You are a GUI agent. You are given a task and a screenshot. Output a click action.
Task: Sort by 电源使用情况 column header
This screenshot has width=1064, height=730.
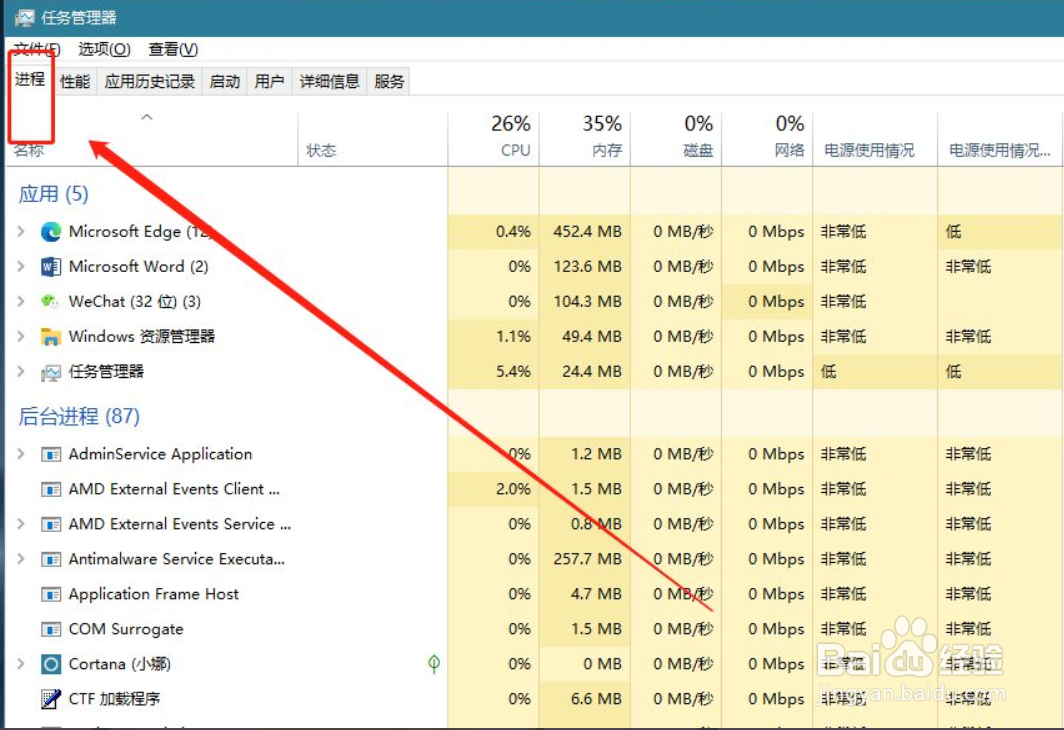[875, 138]
